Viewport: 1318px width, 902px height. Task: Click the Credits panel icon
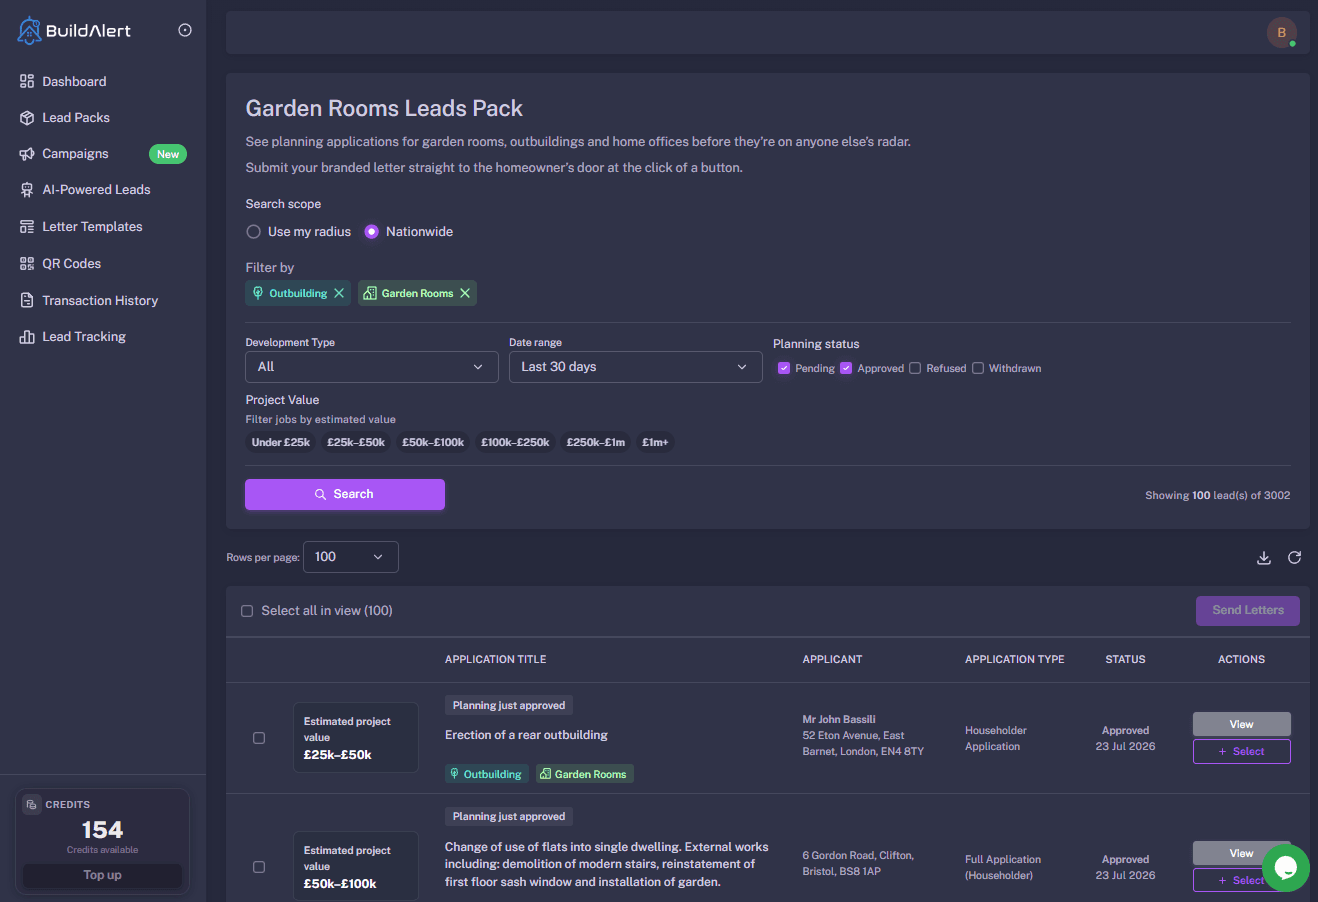tap(32, 804)
